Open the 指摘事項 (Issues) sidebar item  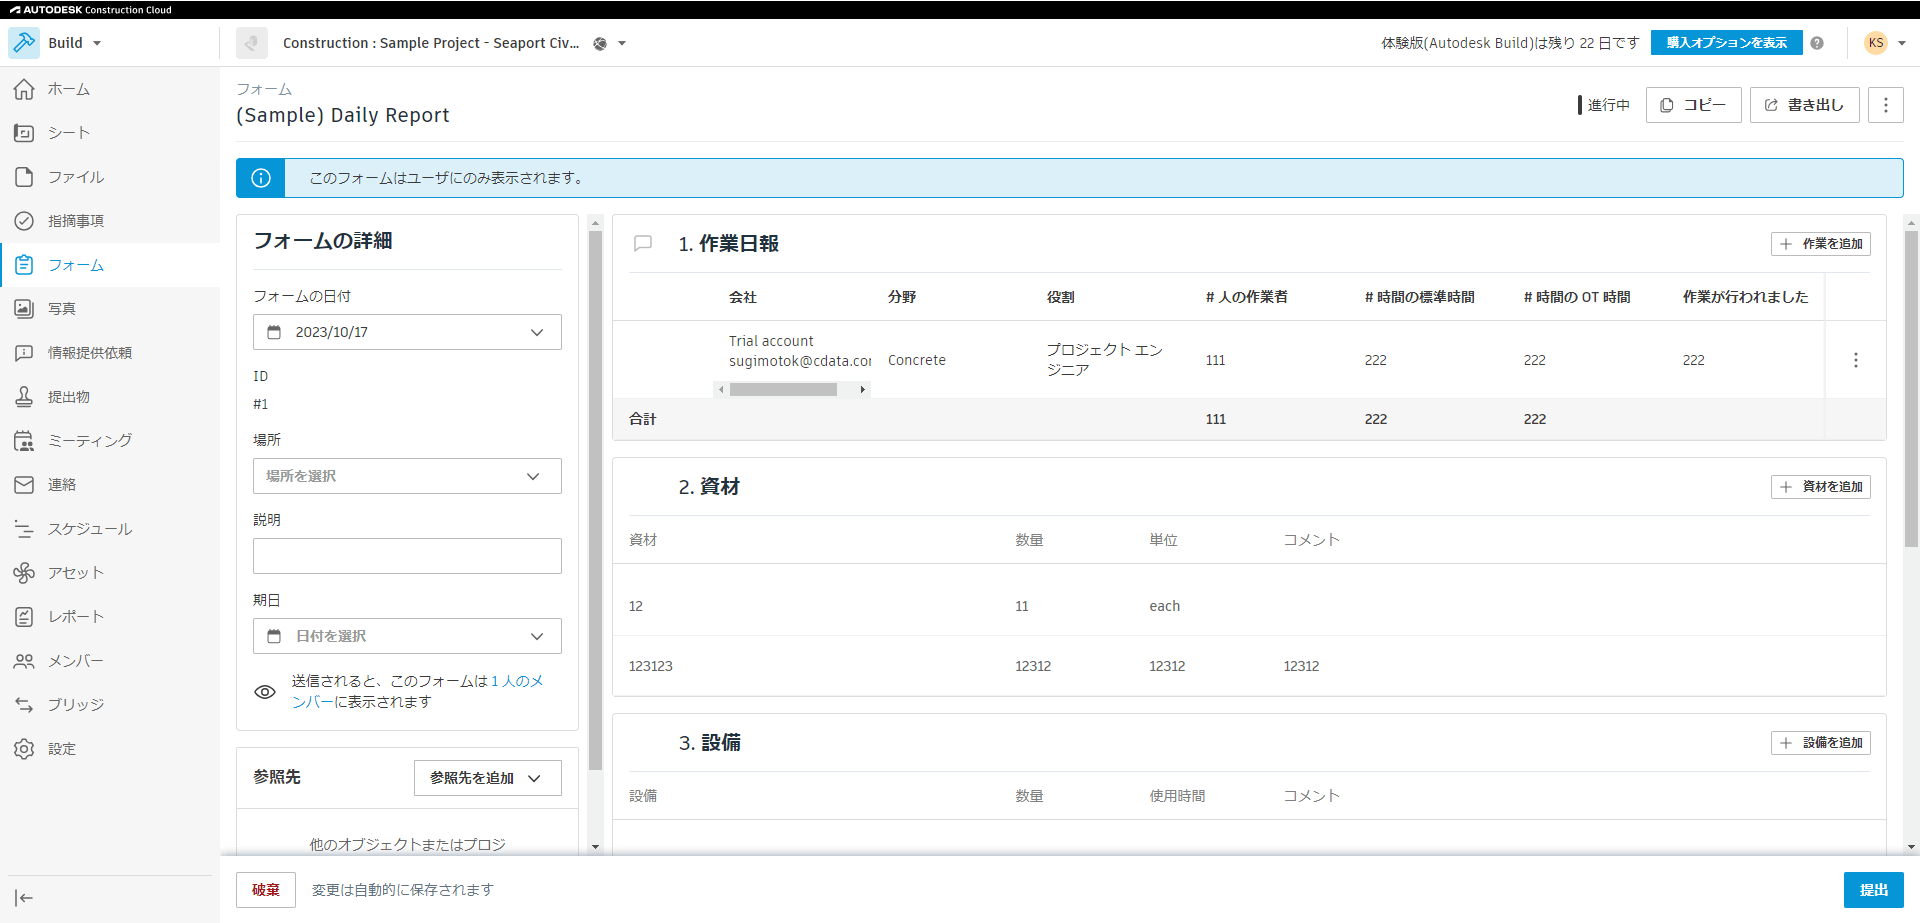110,221
